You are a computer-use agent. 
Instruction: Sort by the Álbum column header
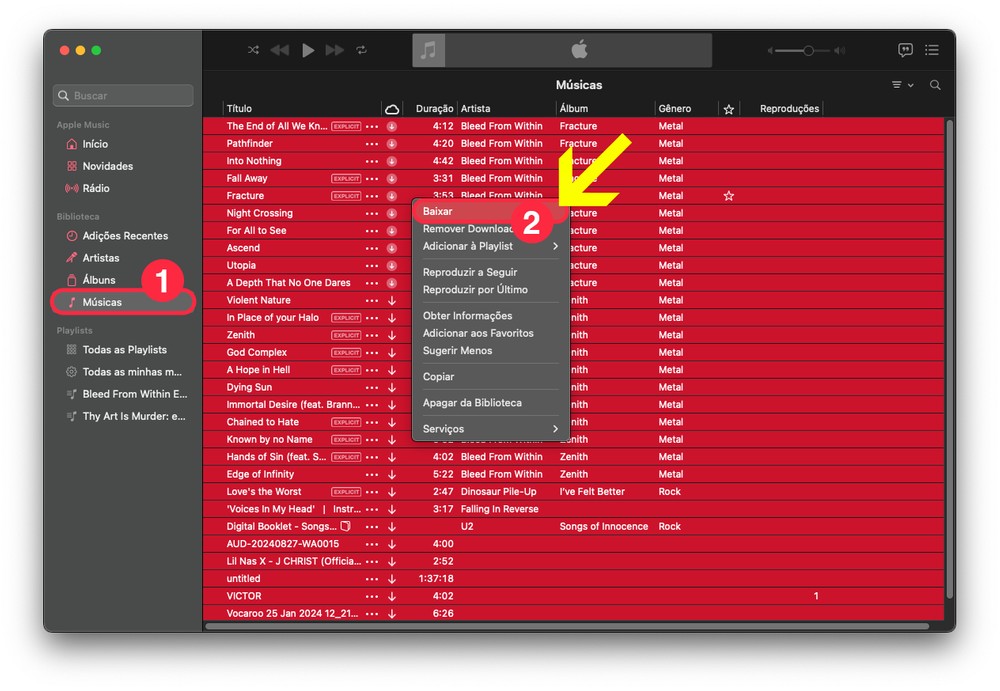[x=605, y=108]
